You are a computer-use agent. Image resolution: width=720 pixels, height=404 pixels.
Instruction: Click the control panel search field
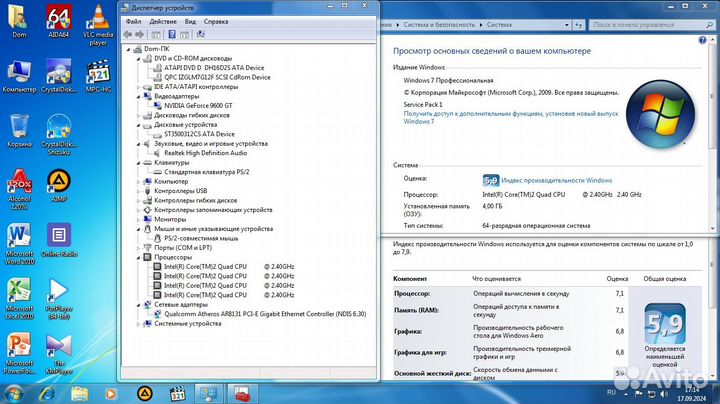pos(652,25)
